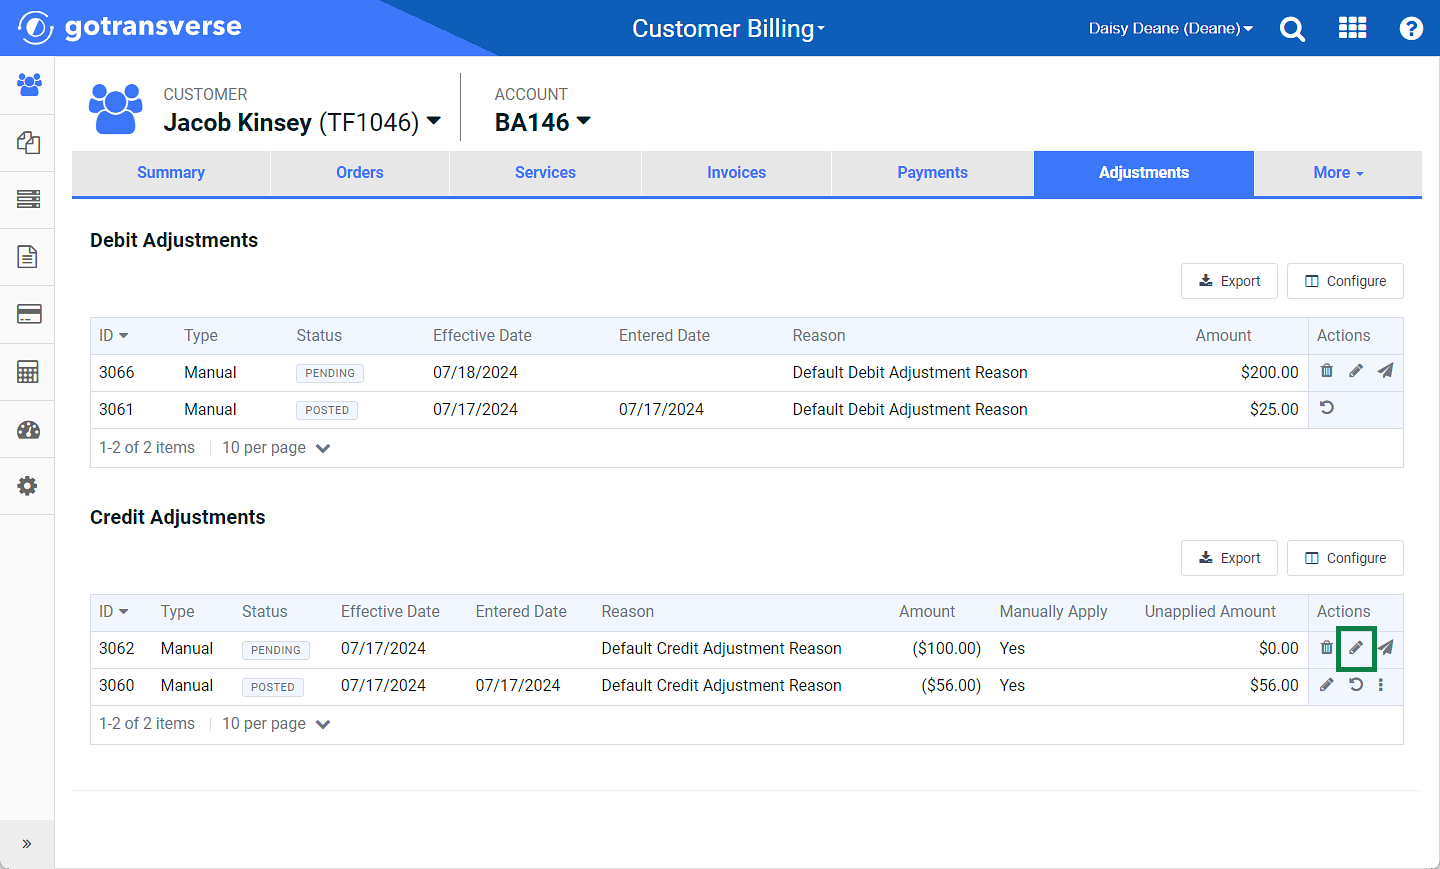Click the customer group icon beside Jacob Kinsey
The image size is (1440, 869).
[x=116, y=109]
